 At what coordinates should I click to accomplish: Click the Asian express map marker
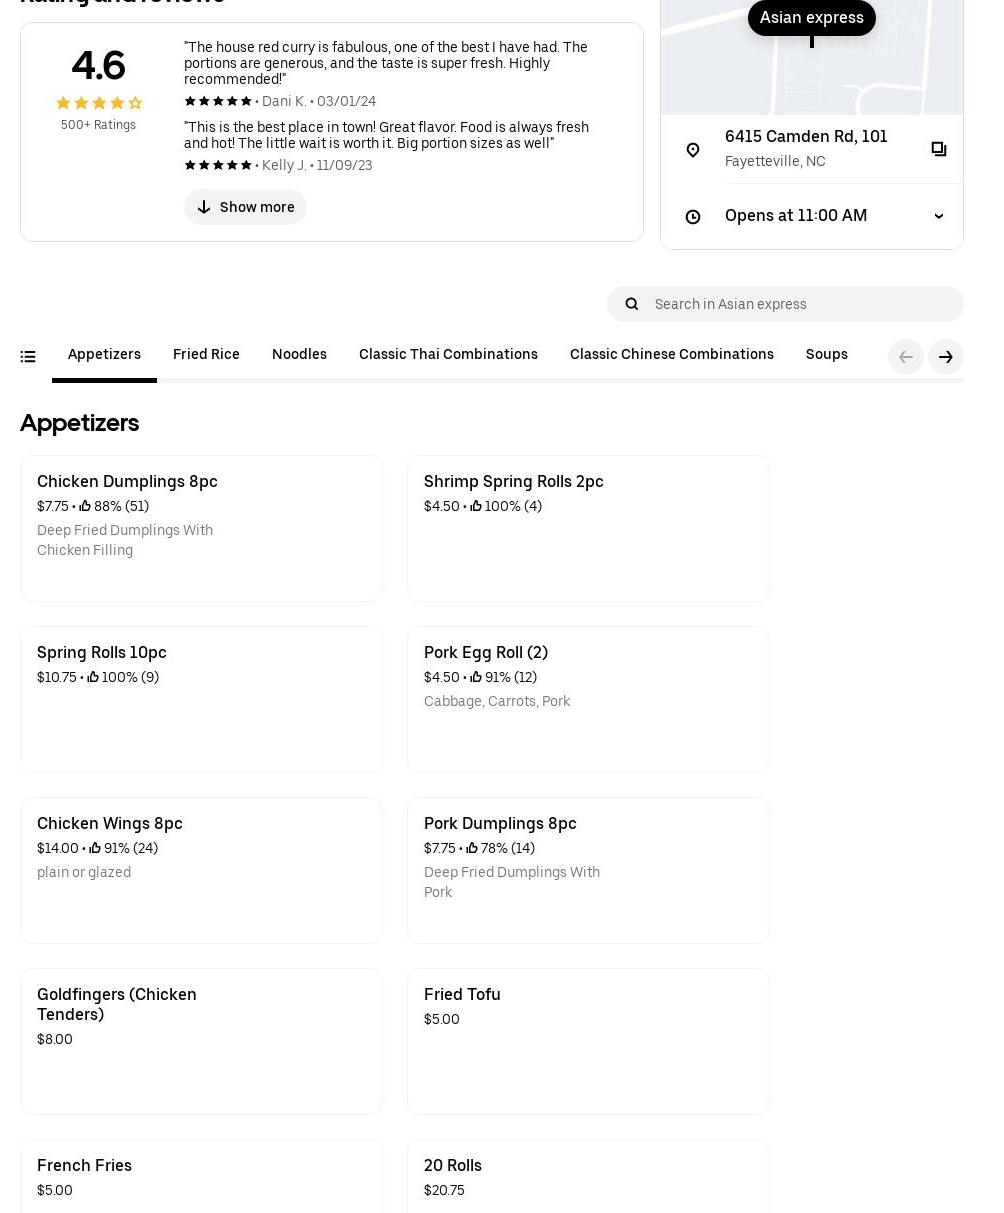pyautogui.click(x=811, y=18)
